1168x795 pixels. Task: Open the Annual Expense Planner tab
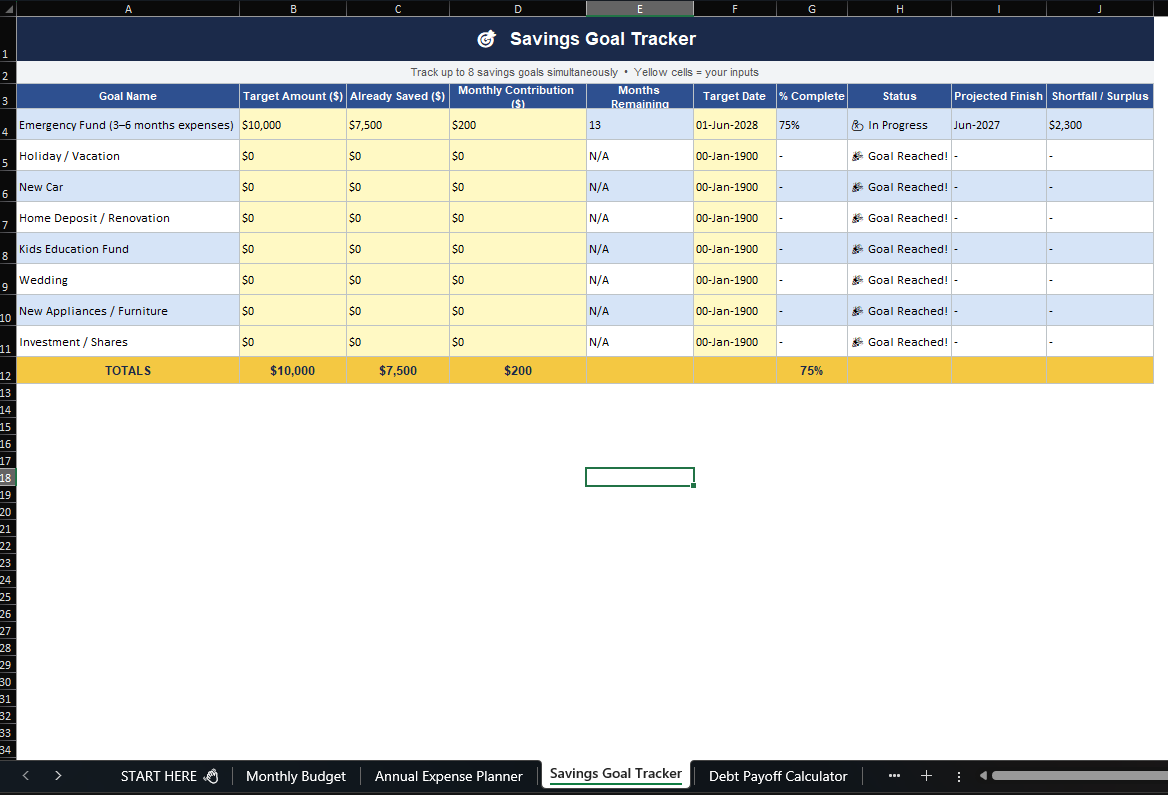tap(448, 776)
